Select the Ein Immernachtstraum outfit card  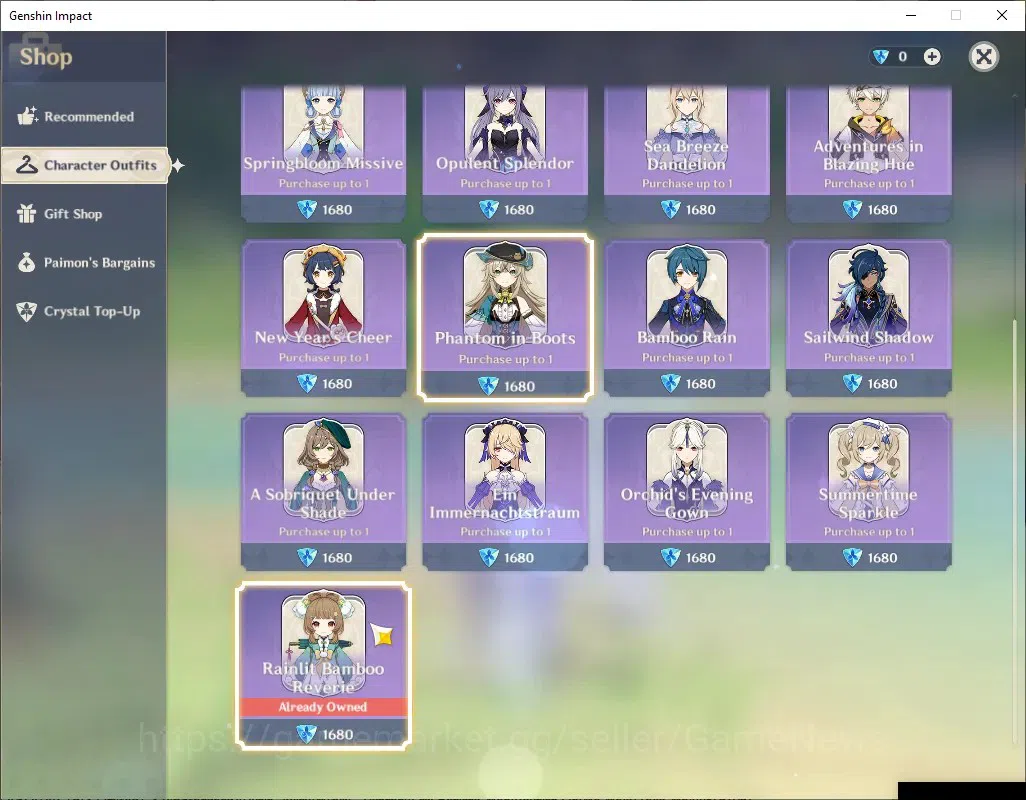tap(505, 492)
